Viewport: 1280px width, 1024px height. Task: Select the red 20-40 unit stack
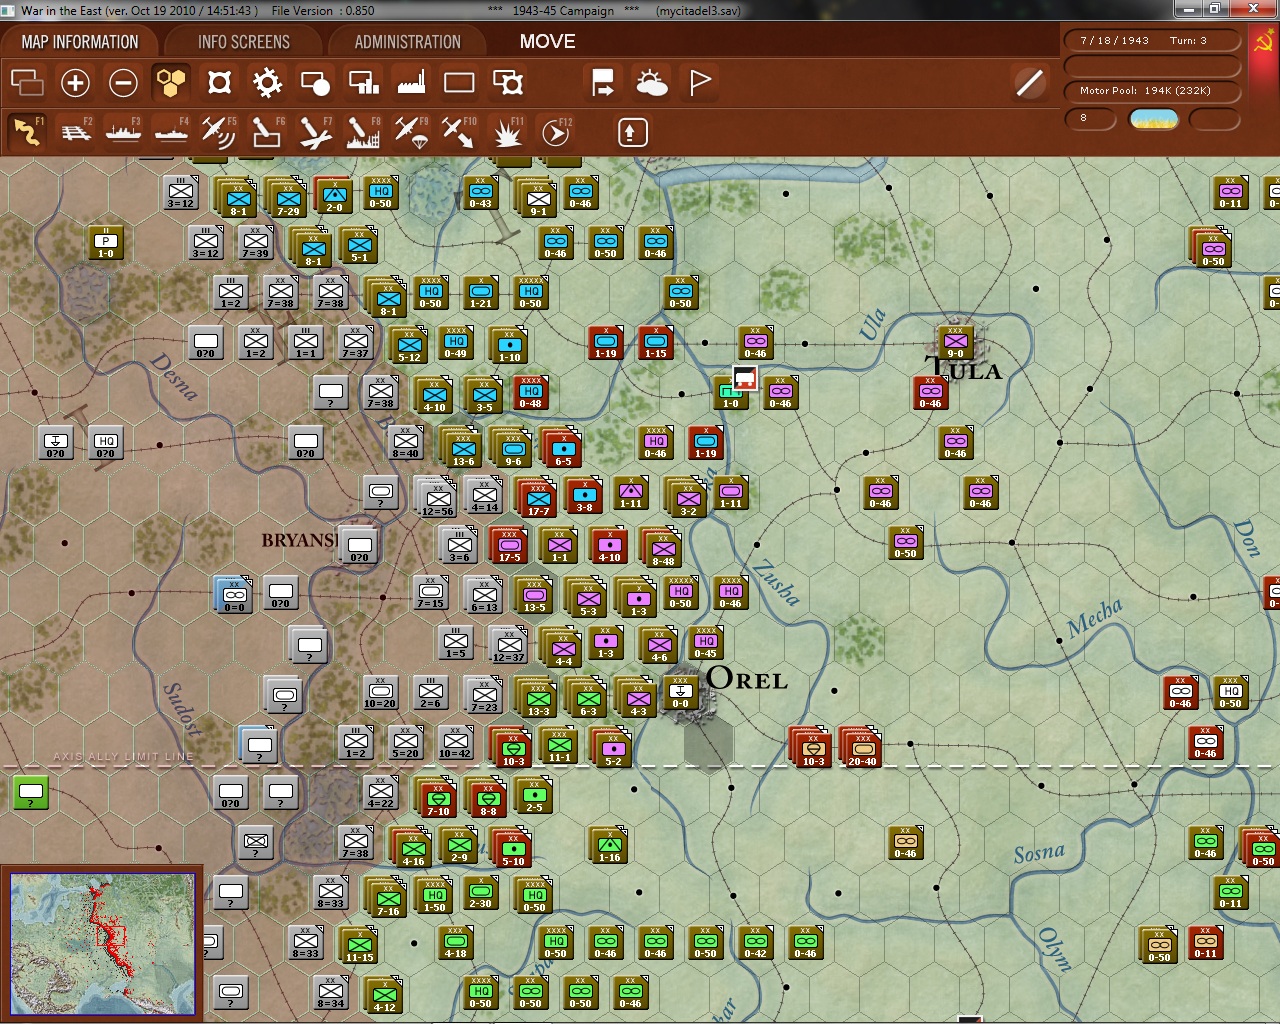coord(862,748)
